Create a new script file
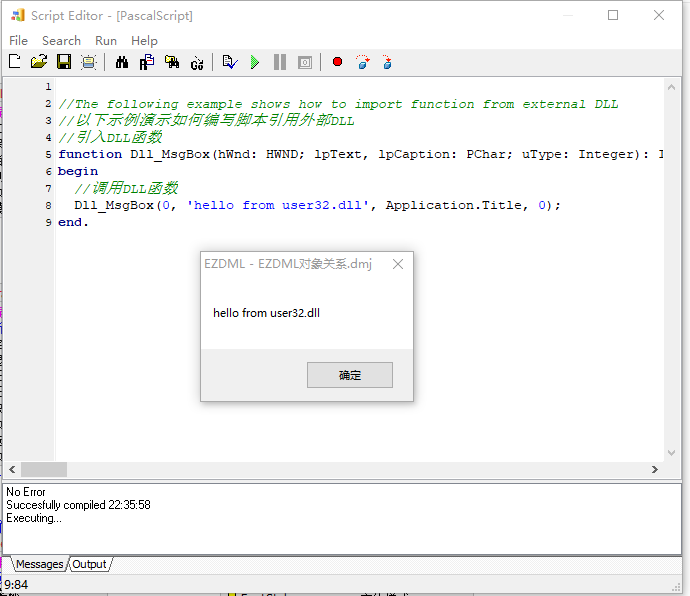The height and width of the screenshot is (596, 690). coord(15,62)
